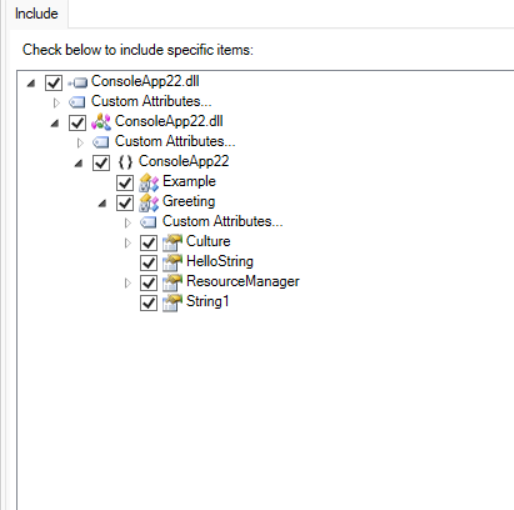Viewport: 514px width, 510px height.
Task: Collapse the top-level ConsoleApp22.dll node
Action: tap(31, 83)
